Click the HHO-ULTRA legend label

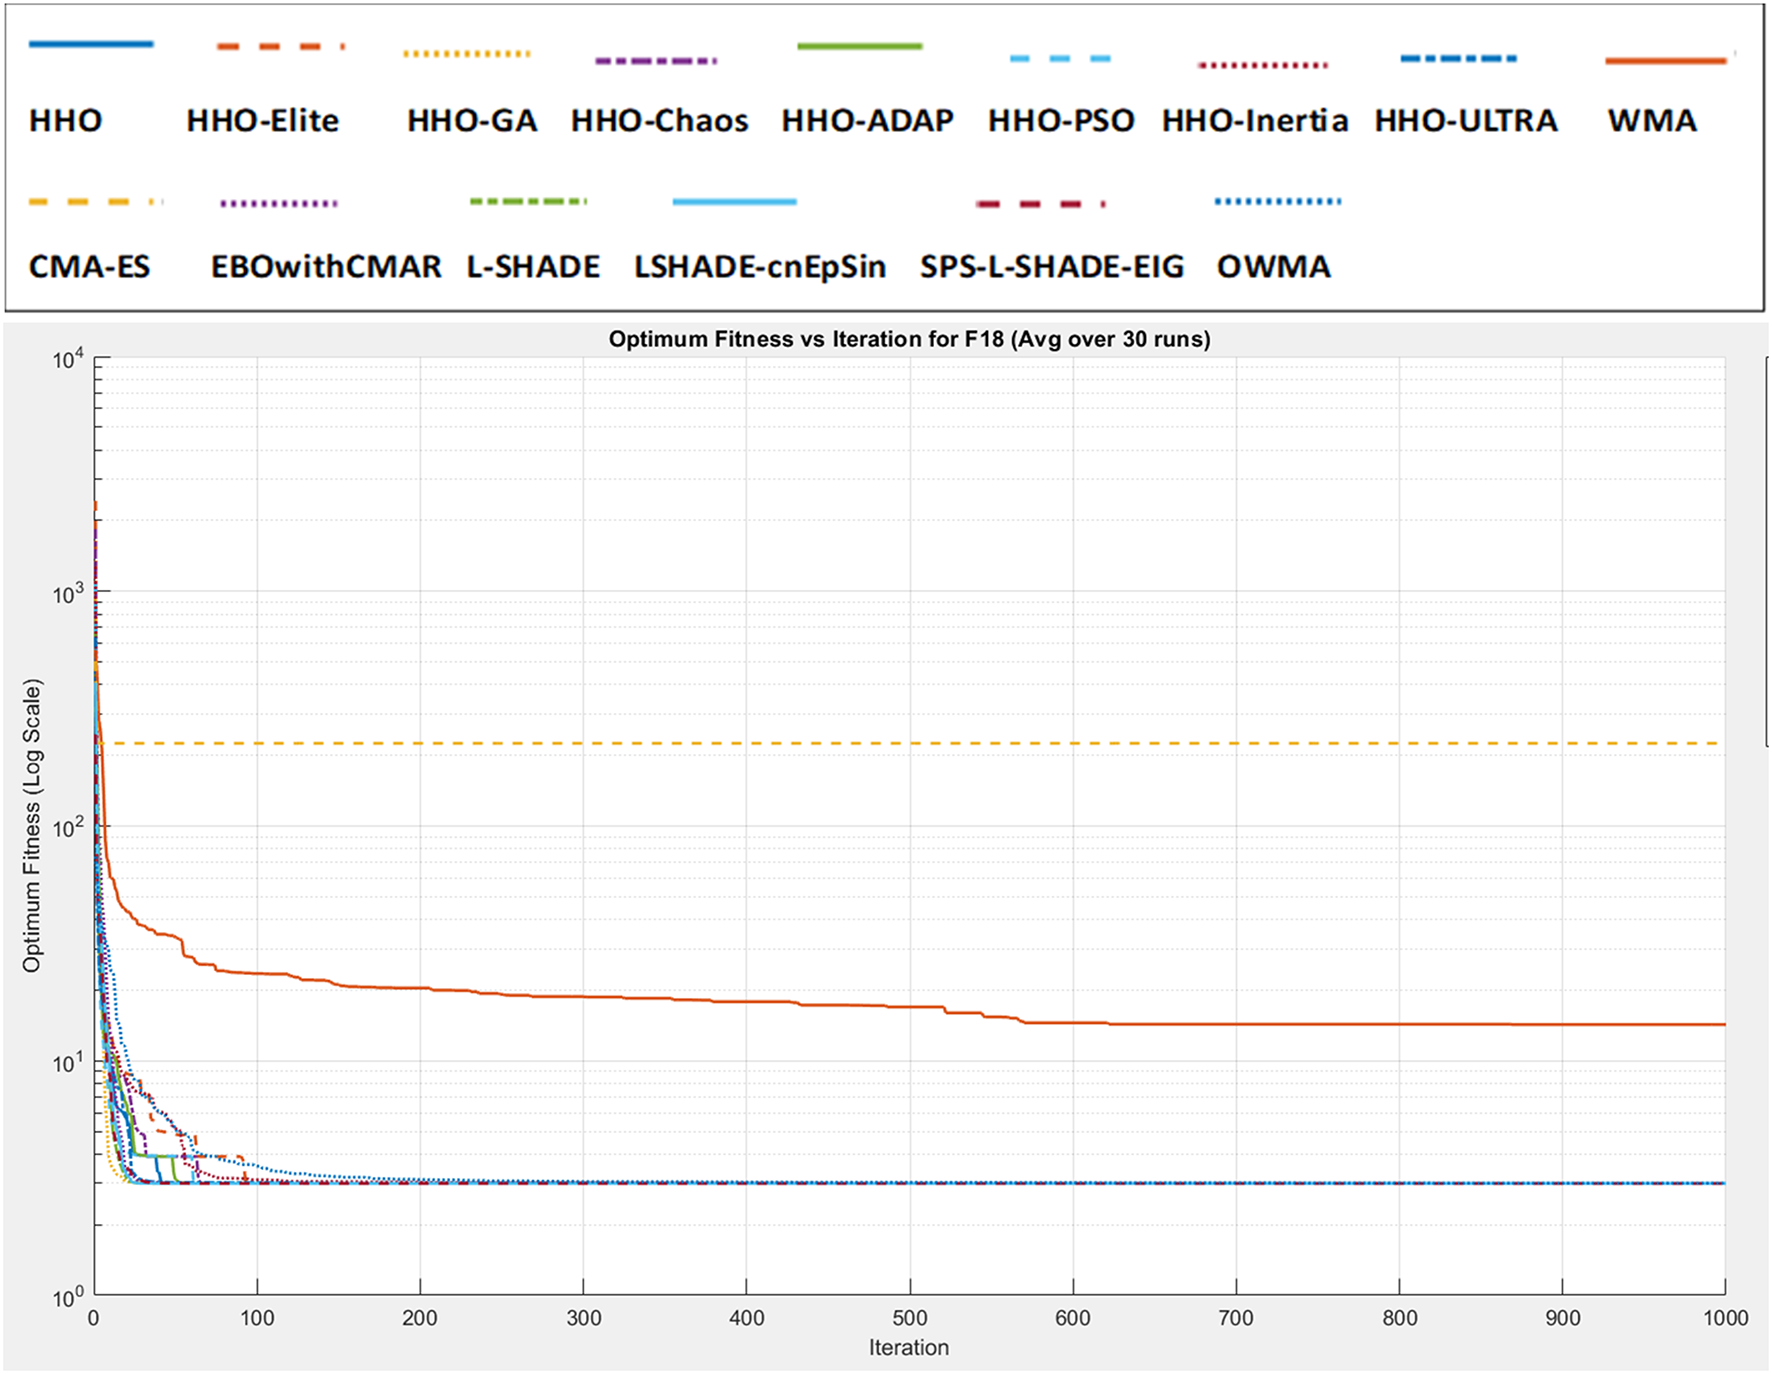coord(1466,121)
